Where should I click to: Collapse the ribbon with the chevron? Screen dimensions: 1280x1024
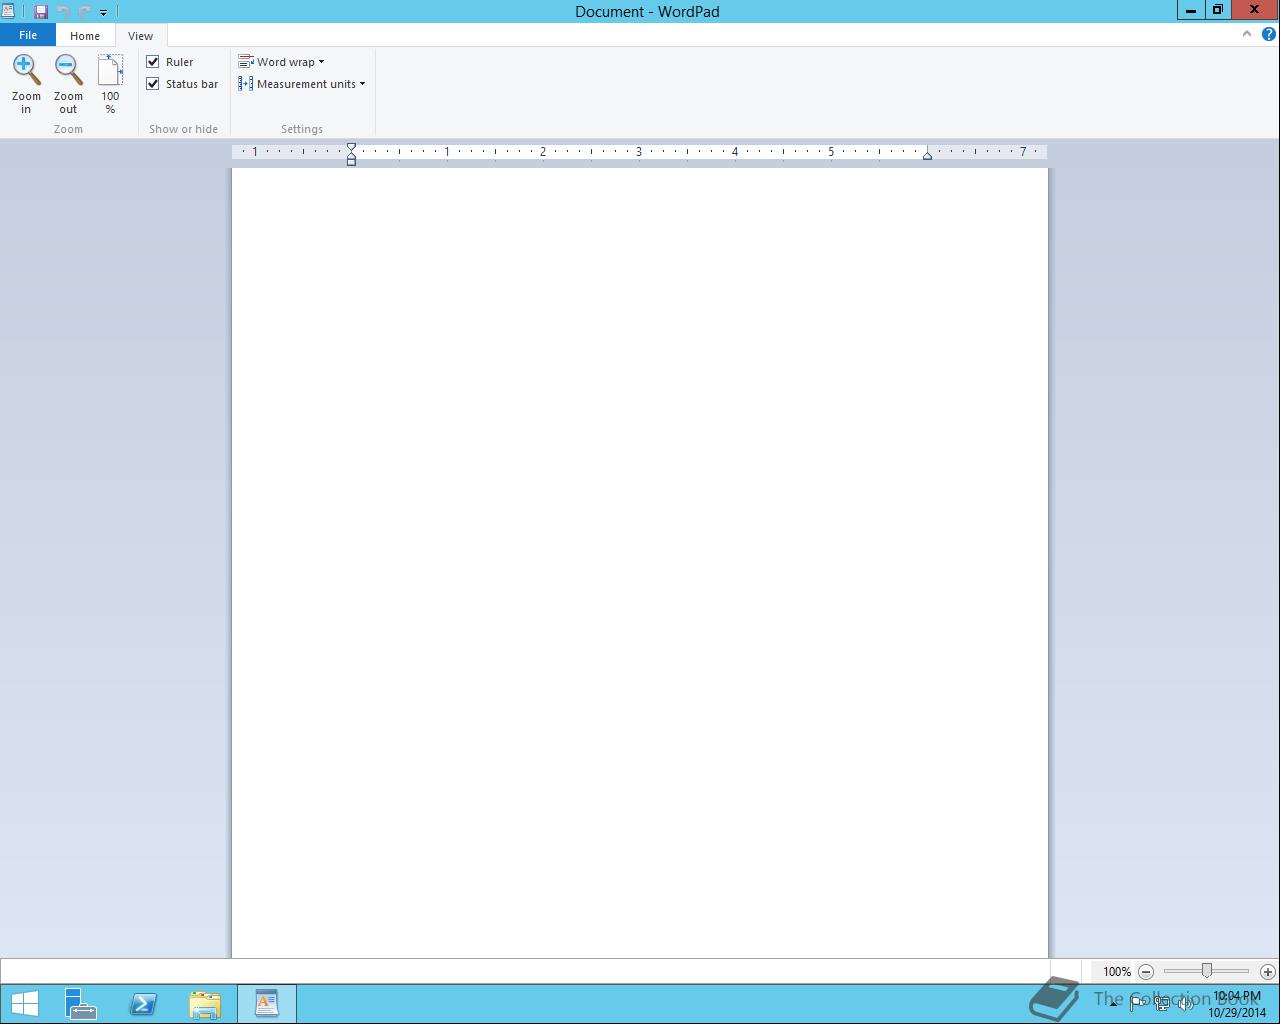(x=1246, y=34)
